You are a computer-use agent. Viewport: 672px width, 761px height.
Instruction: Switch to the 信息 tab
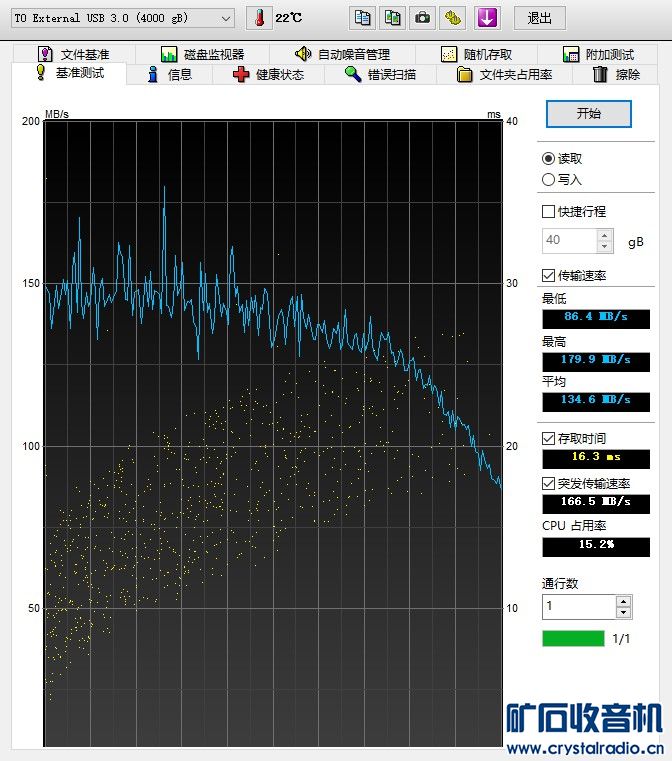pos(169,74)
